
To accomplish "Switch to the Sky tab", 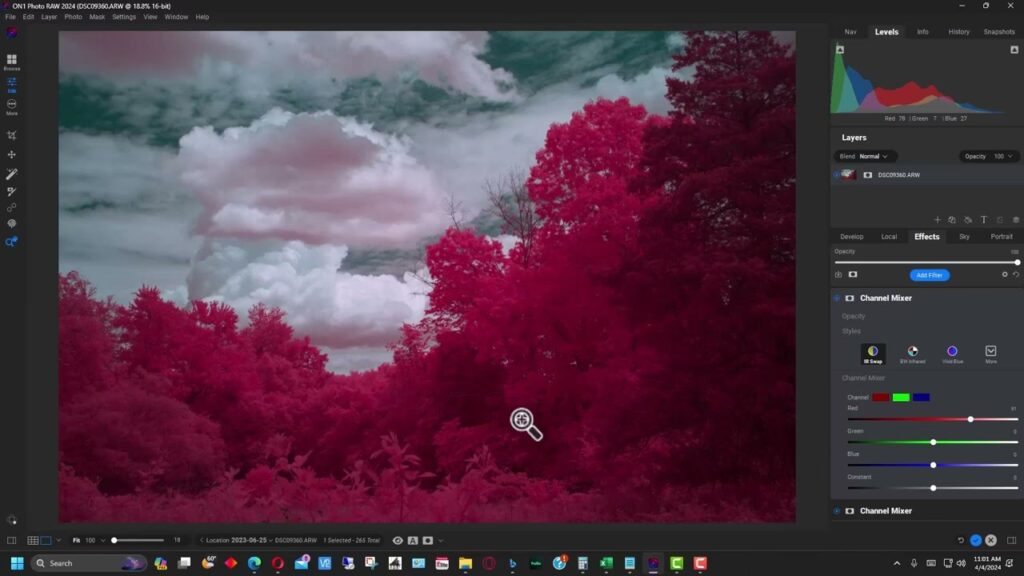I will tap(964, 236).
